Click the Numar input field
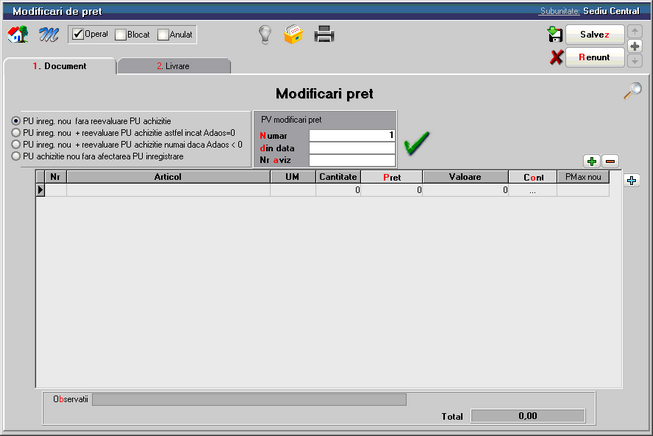 [352, 135]
